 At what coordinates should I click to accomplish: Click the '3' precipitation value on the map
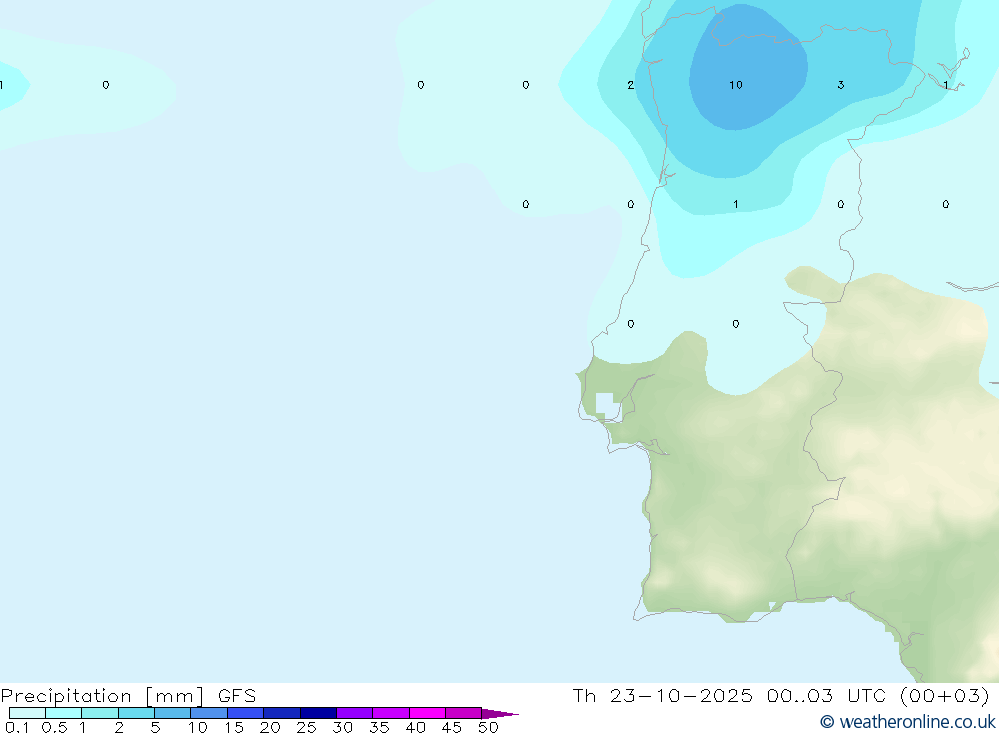click(841, 85)
